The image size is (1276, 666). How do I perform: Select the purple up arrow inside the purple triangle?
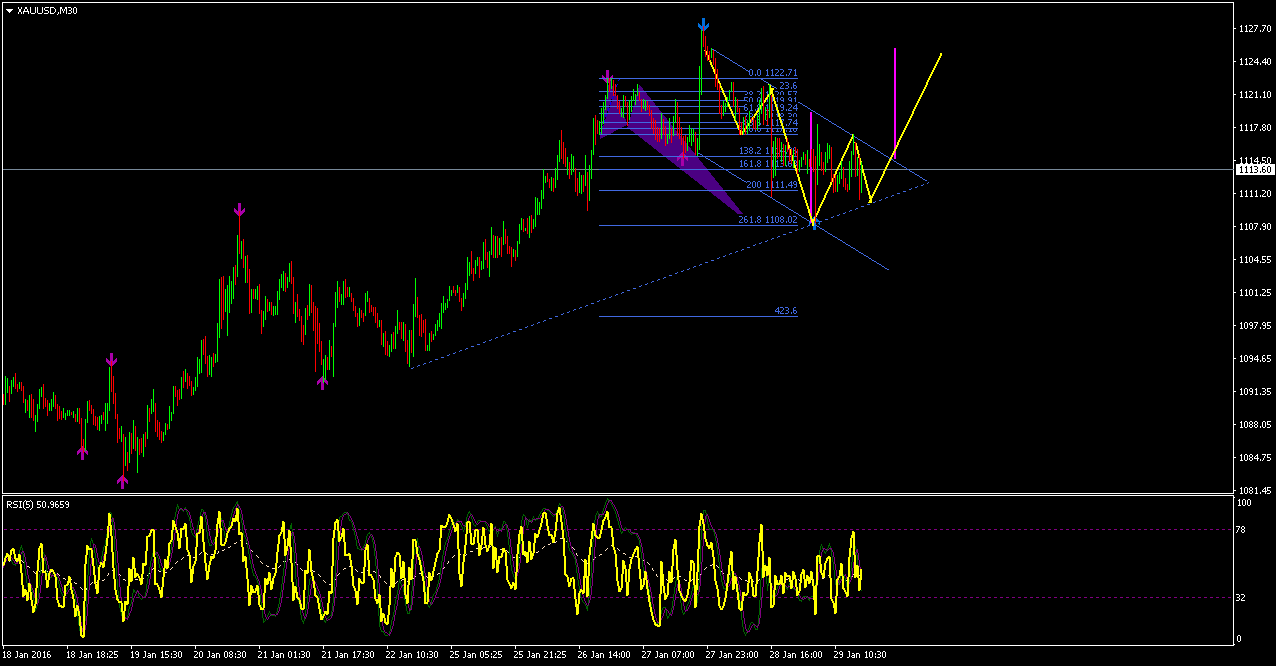pyautogui.click(x=683, y=158)
